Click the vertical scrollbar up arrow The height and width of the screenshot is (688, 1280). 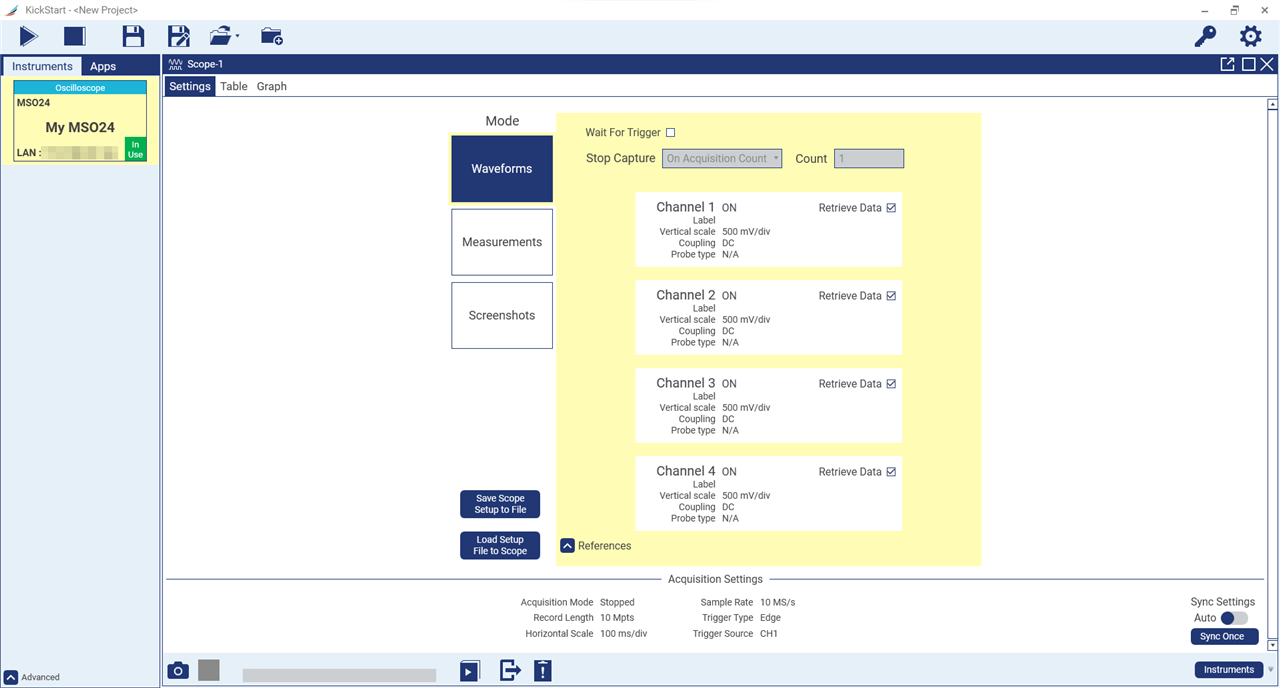coord(1273,104)
